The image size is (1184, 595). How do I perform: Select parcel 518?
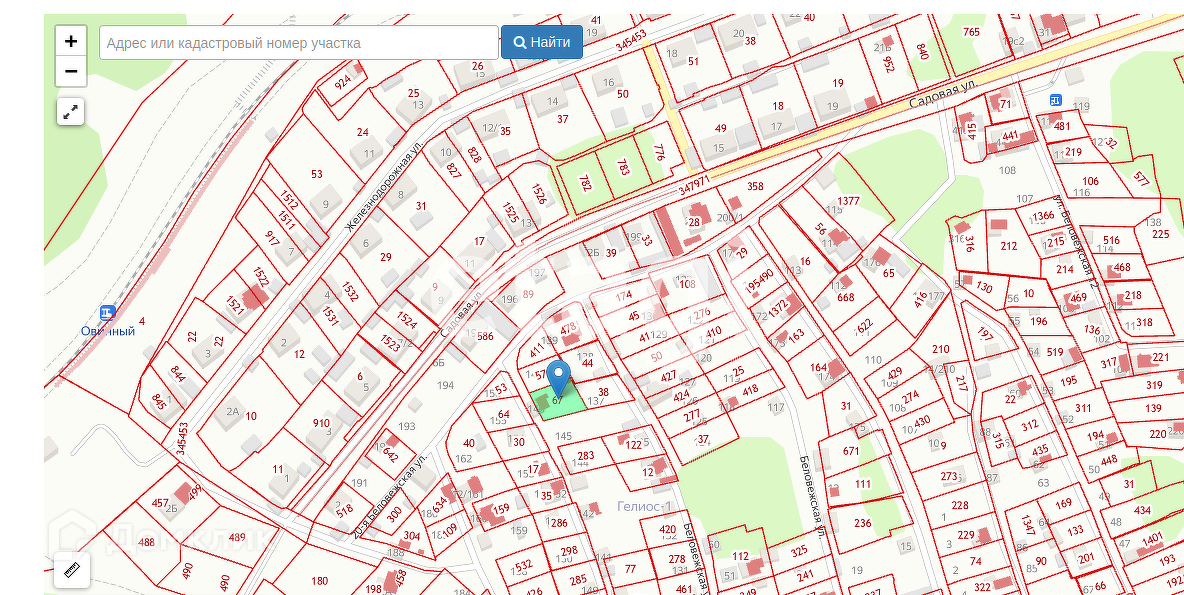tap(344, 510)
